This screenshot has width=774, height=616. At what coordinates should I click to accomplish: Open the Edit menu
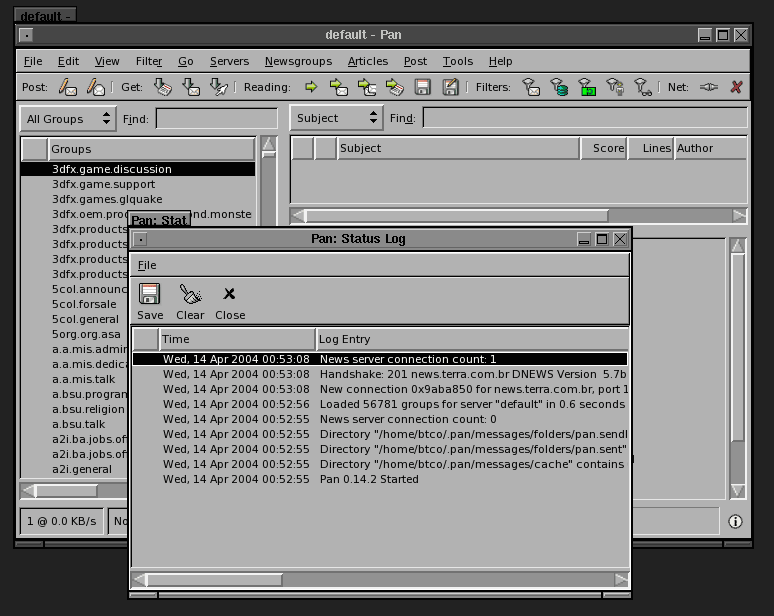click(x=68, y=61)
